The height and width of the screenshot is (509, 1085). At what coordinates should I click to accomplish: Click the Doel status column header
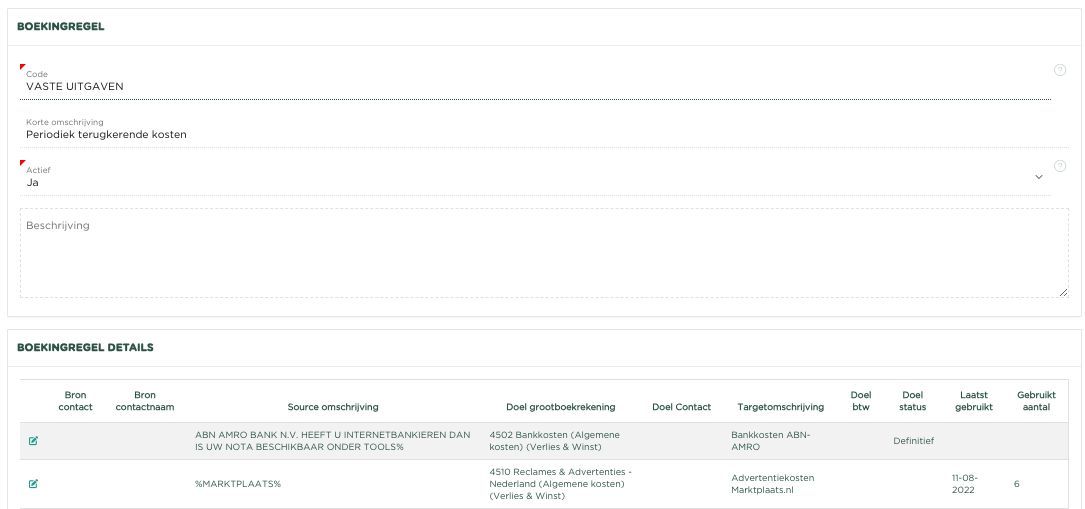click(912, 401)
